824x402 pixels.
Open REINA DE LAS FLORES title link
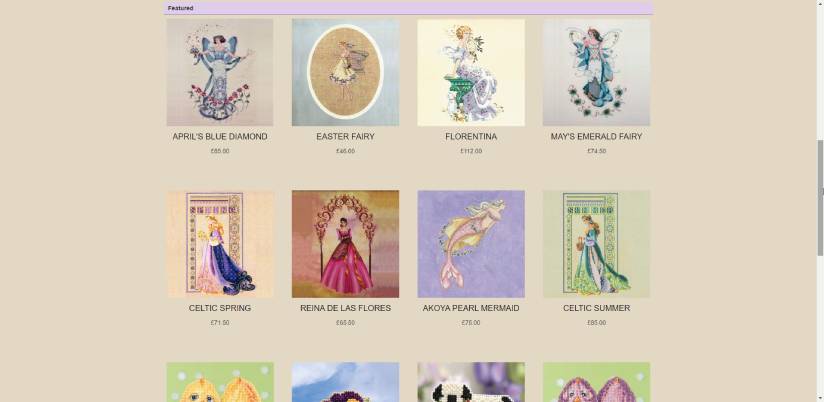[x=345, y=308]
